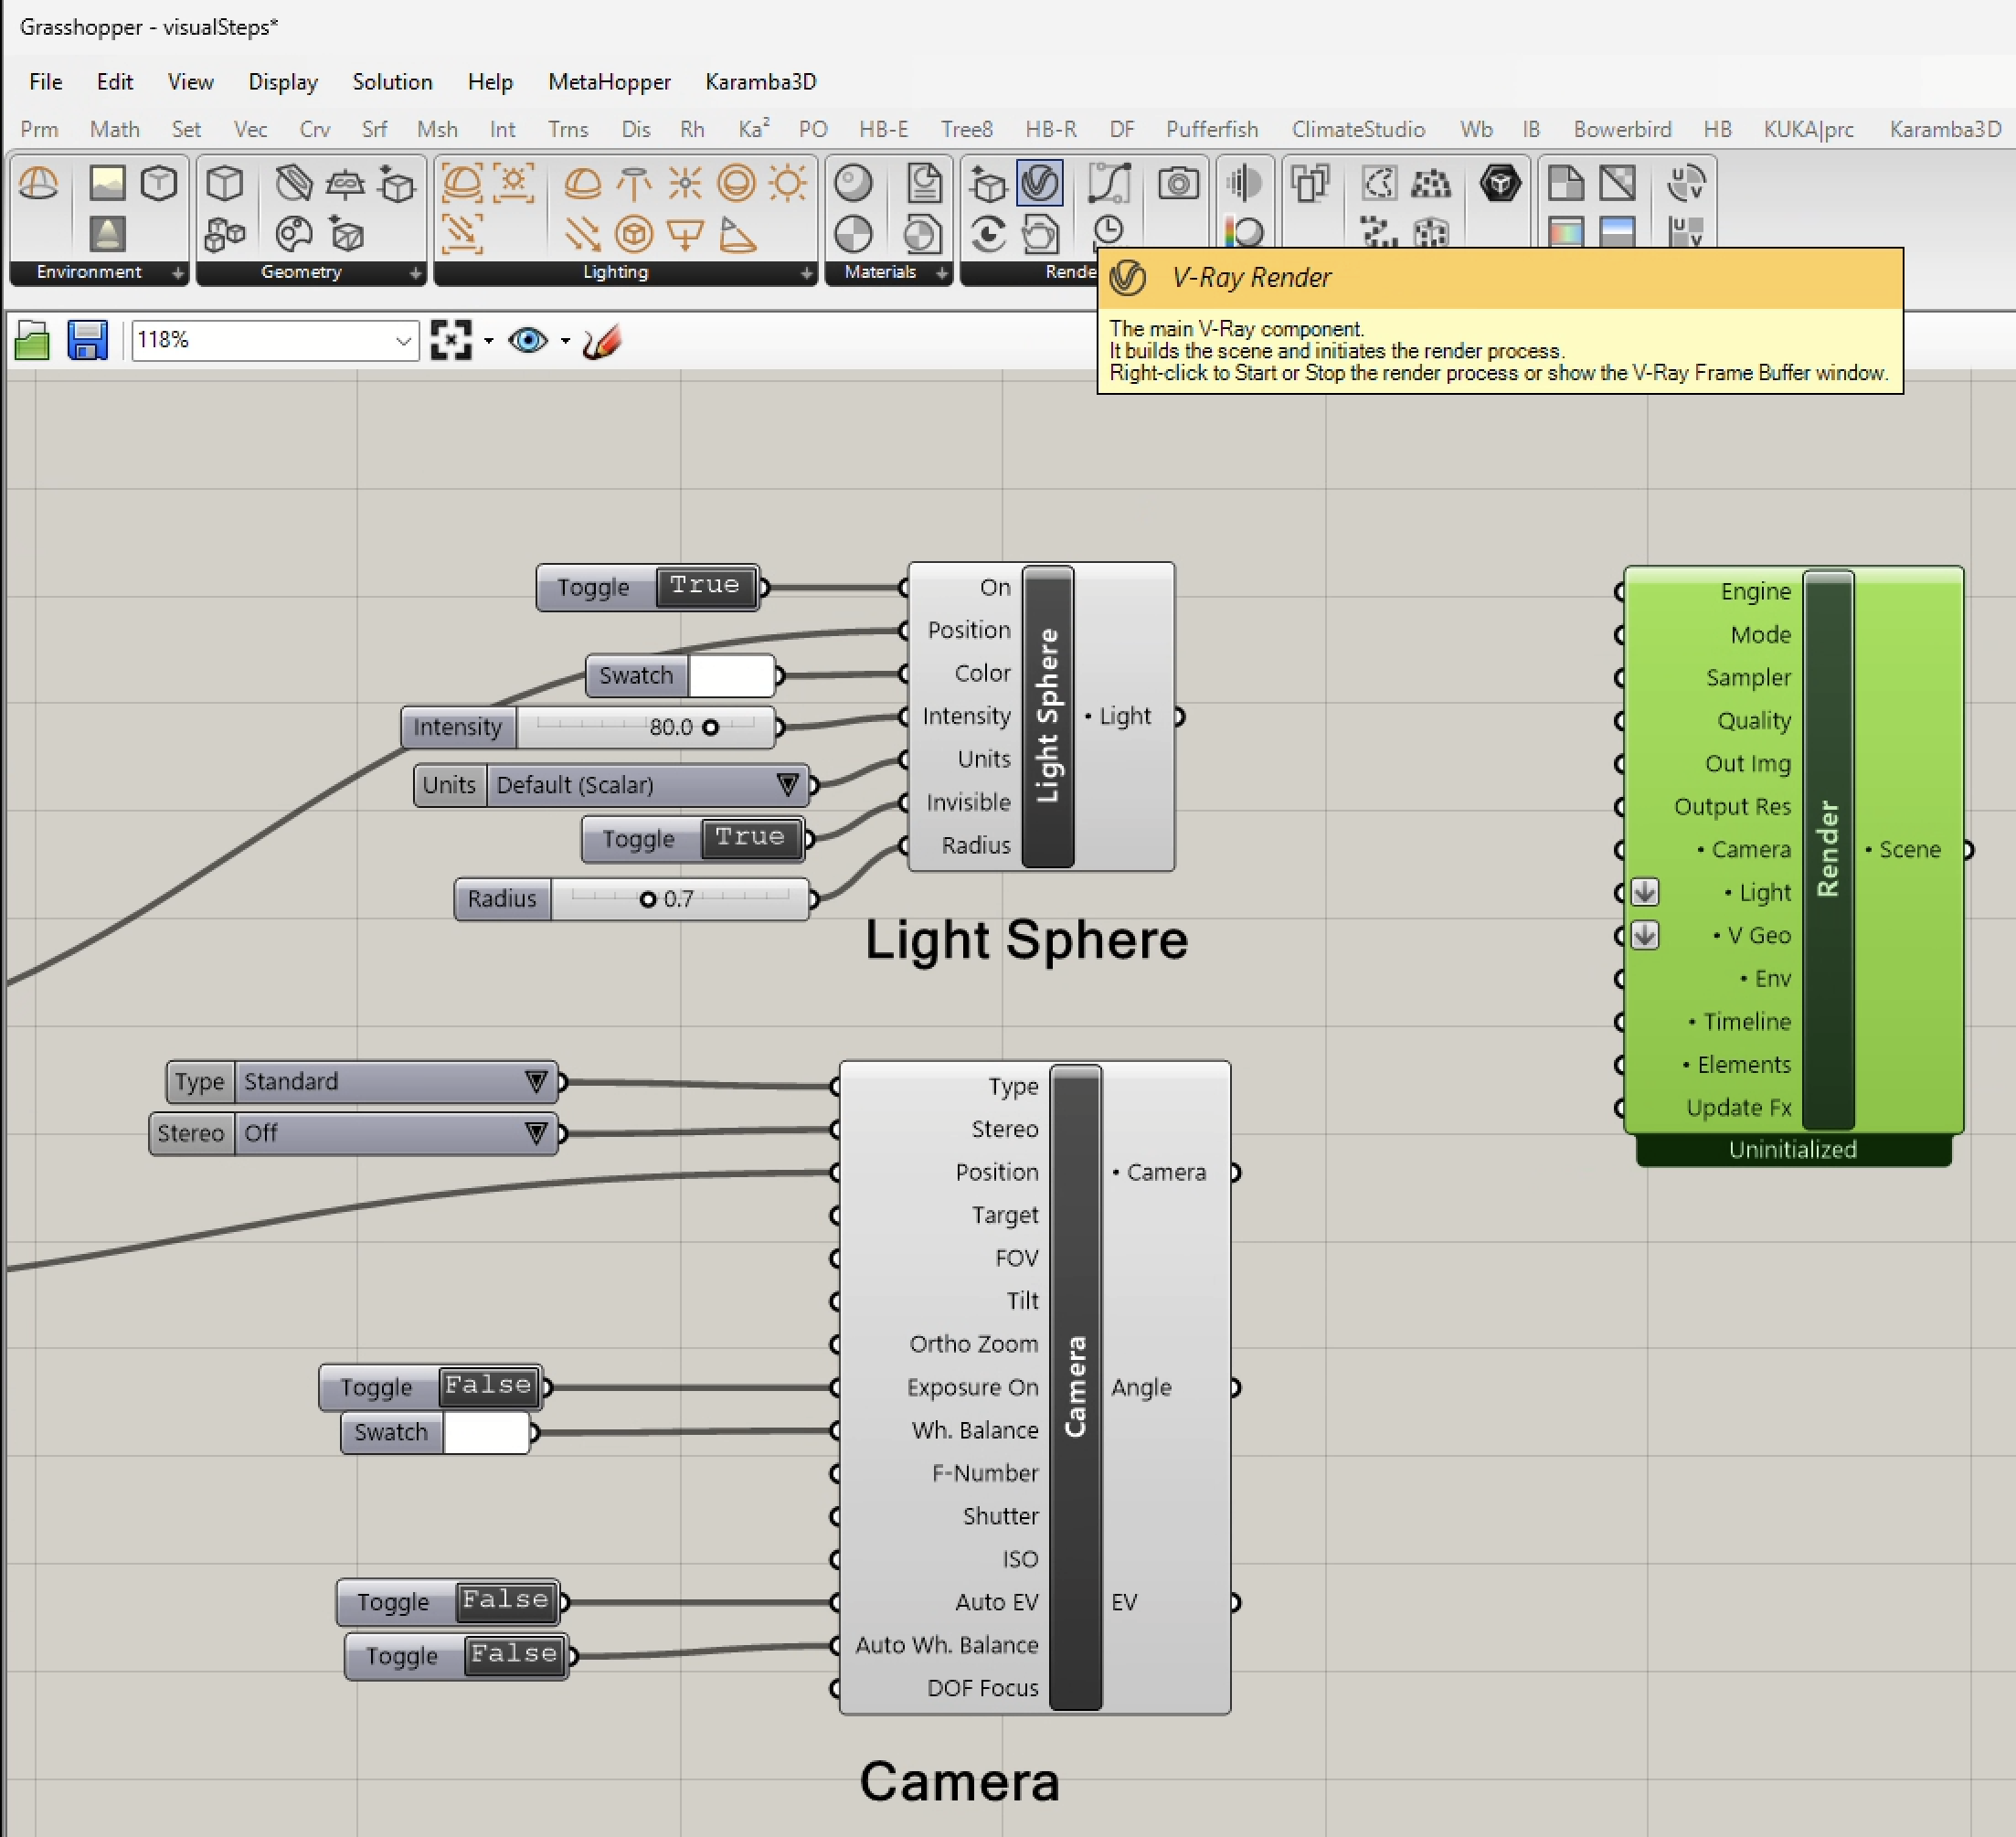This screenshot has width=2016, height=1837.
Task: Toggle the Auto Wh. Balance False value
Action: pyautogui.click(x=513, y=1655)
